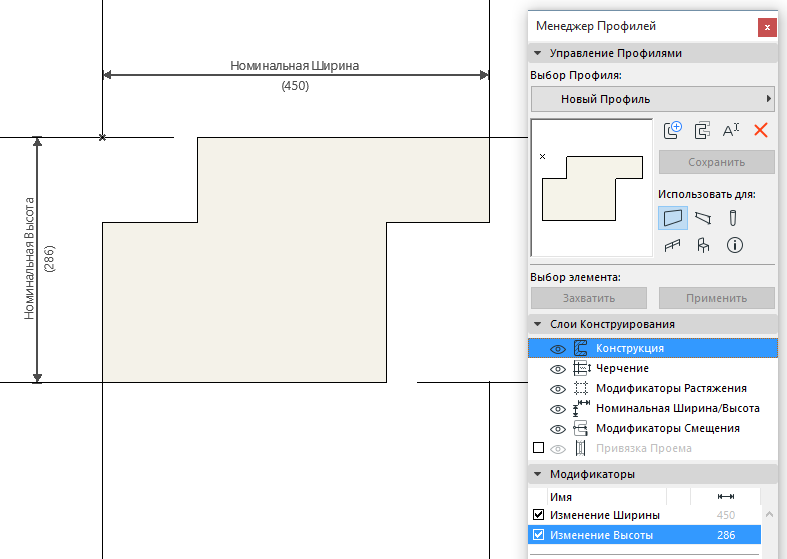
Task: Select the Номинальная Ширина/Высота row
Action: point(652,408)
